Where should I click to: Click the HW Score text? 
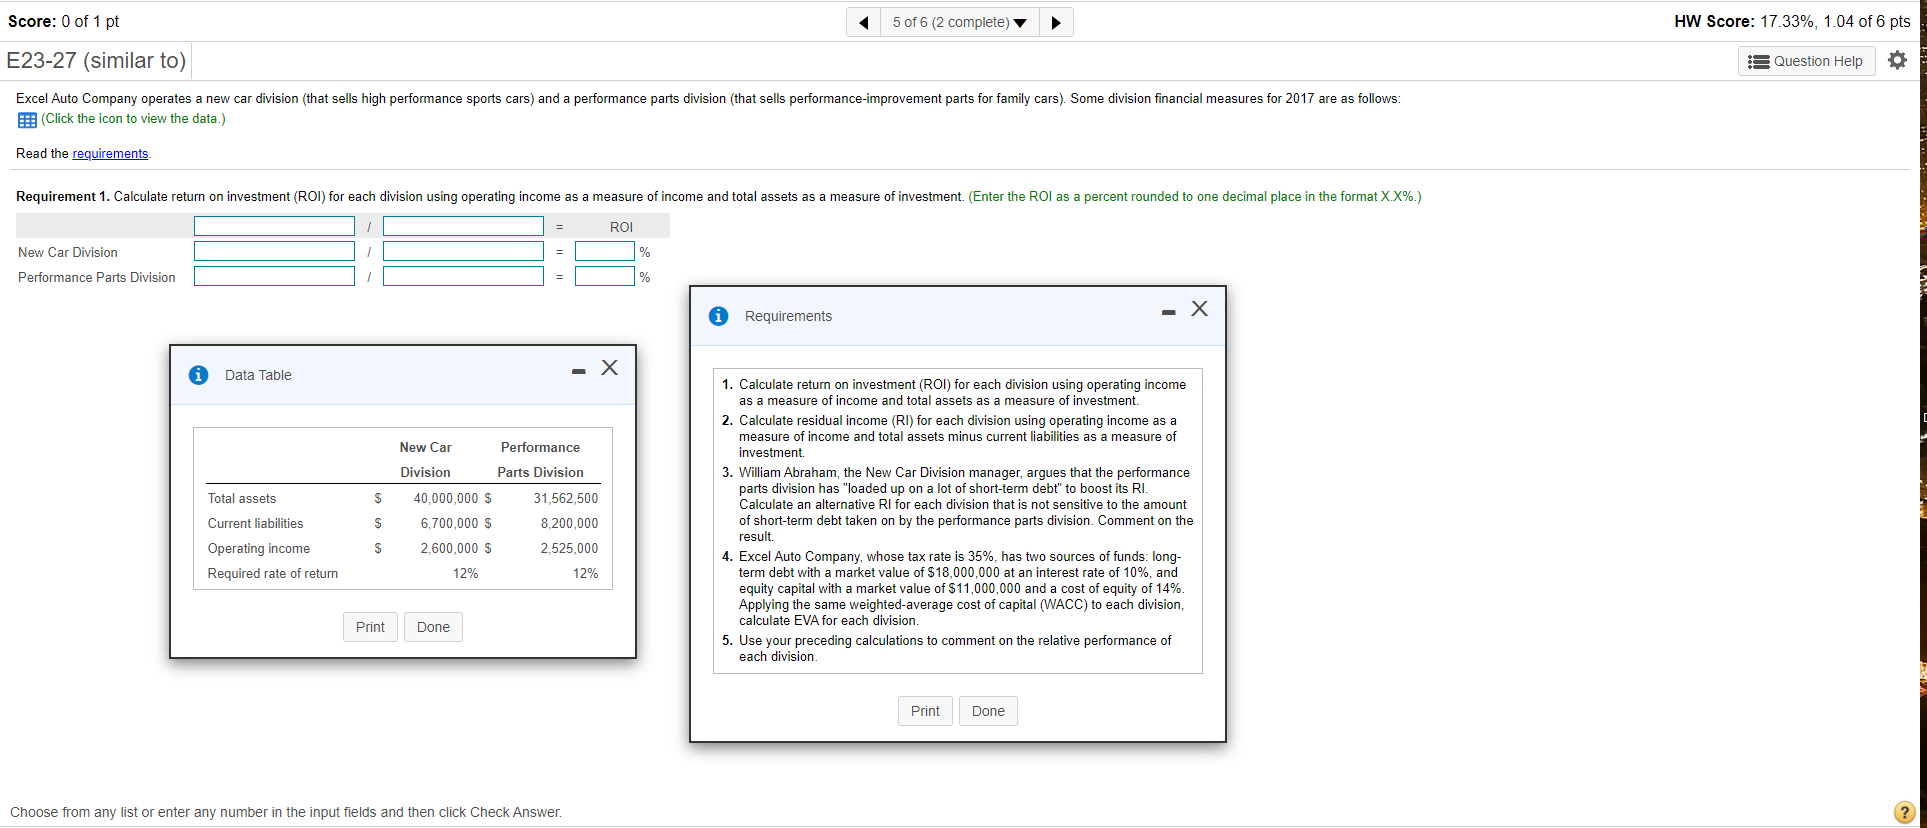click(1792, 22)
